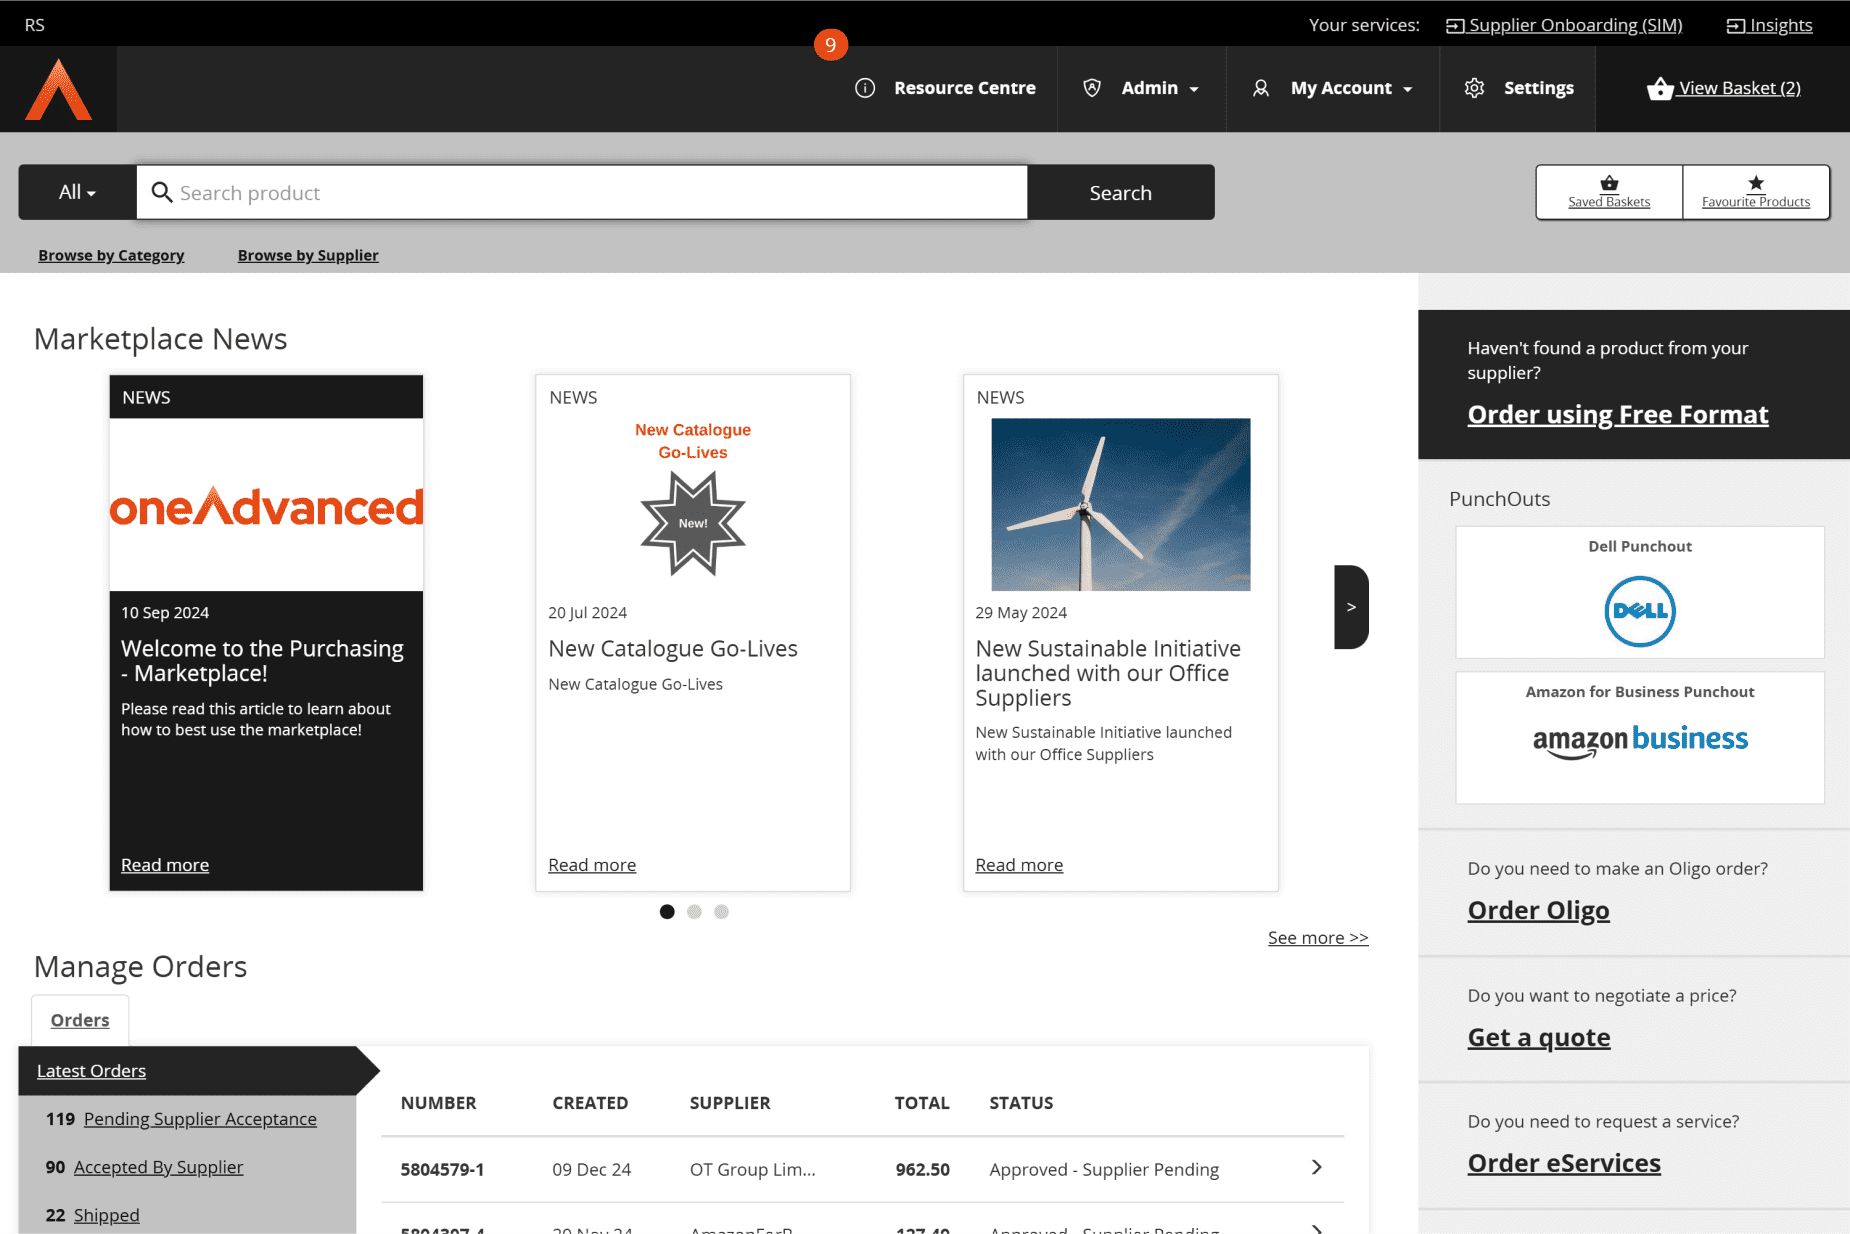
Task: Open the Resource Centre info icon
Action: (865, 88)
